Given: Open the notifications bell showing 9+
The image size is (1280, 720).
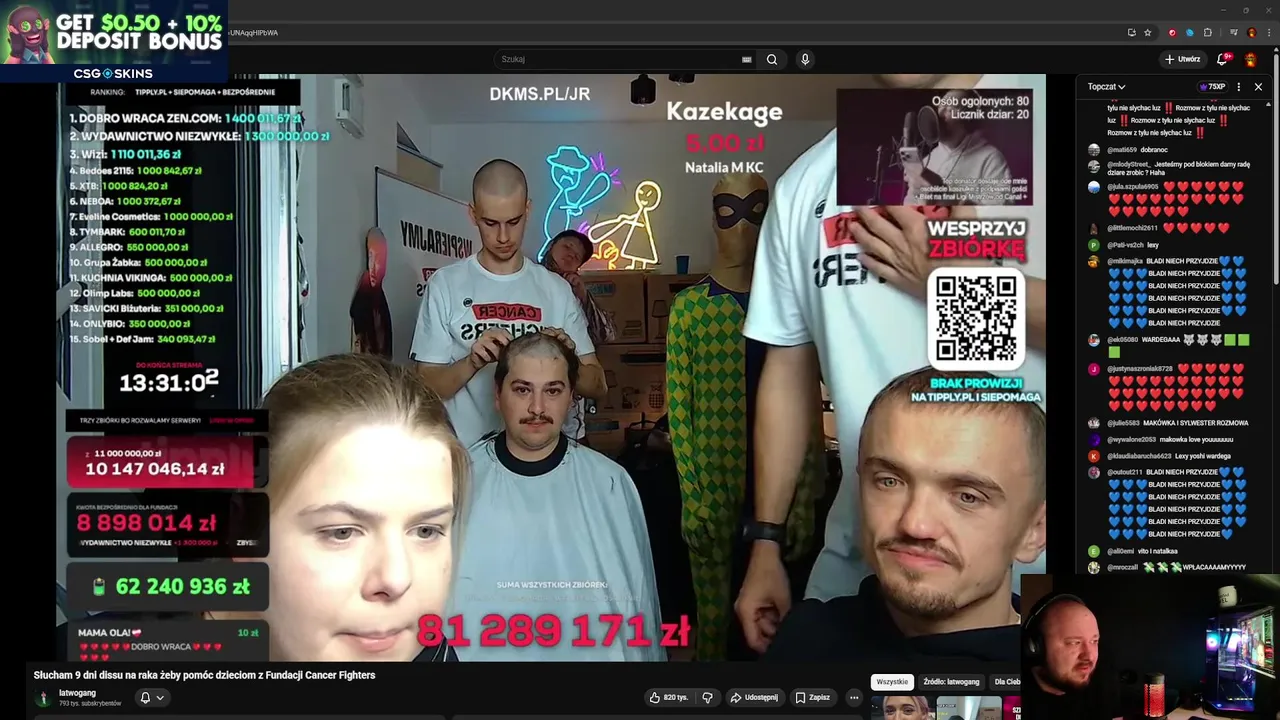Looking at the screenshot, I should pyautogui.click(x=1222, y=59).
